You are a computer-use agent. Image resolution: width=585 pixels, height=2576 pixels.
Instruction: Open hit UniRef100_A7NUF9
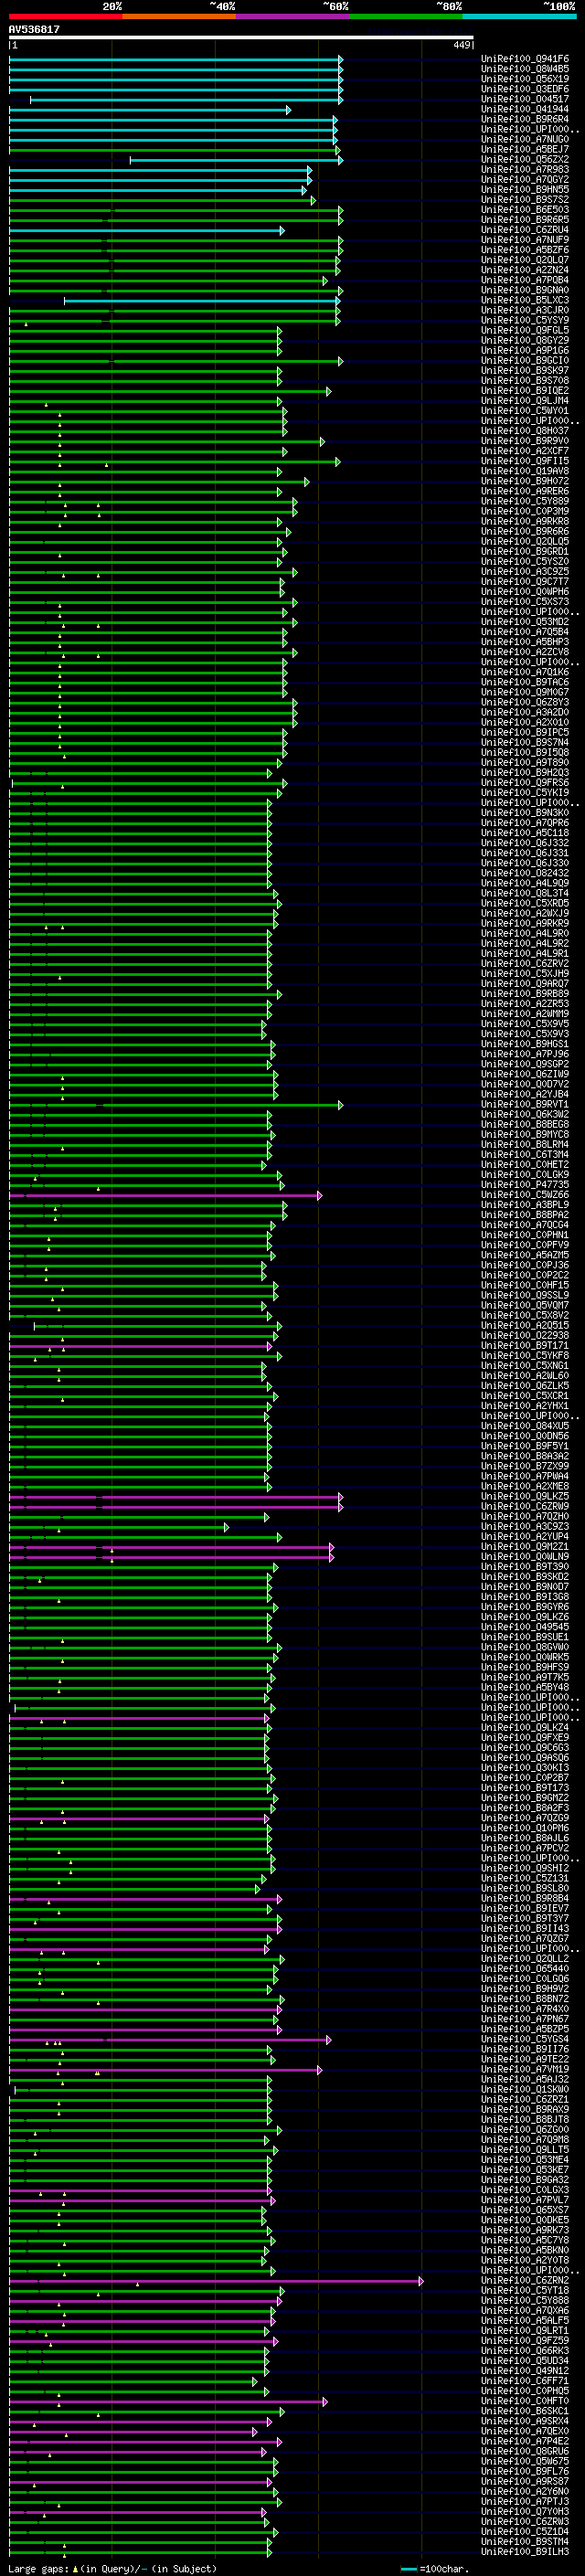525,240
